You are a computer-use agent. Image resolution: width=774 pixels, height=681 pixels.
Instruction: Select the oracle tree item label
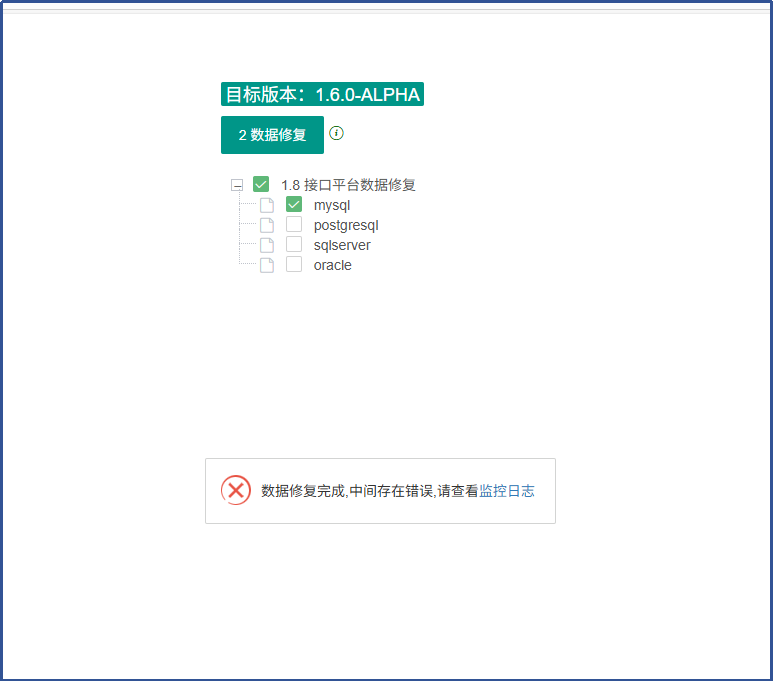(333, 265)
